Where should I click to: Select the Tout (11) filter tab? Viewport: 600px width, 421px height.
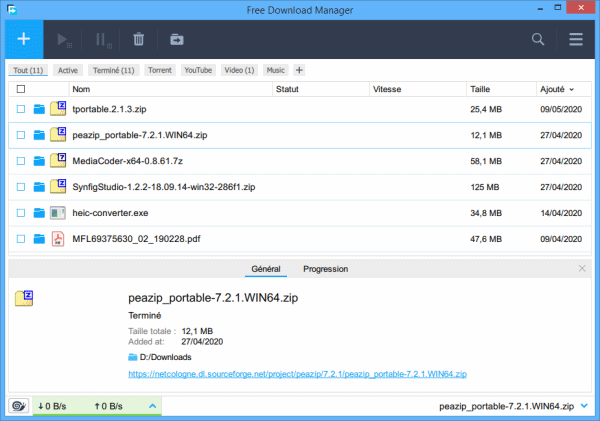(28, 70)
